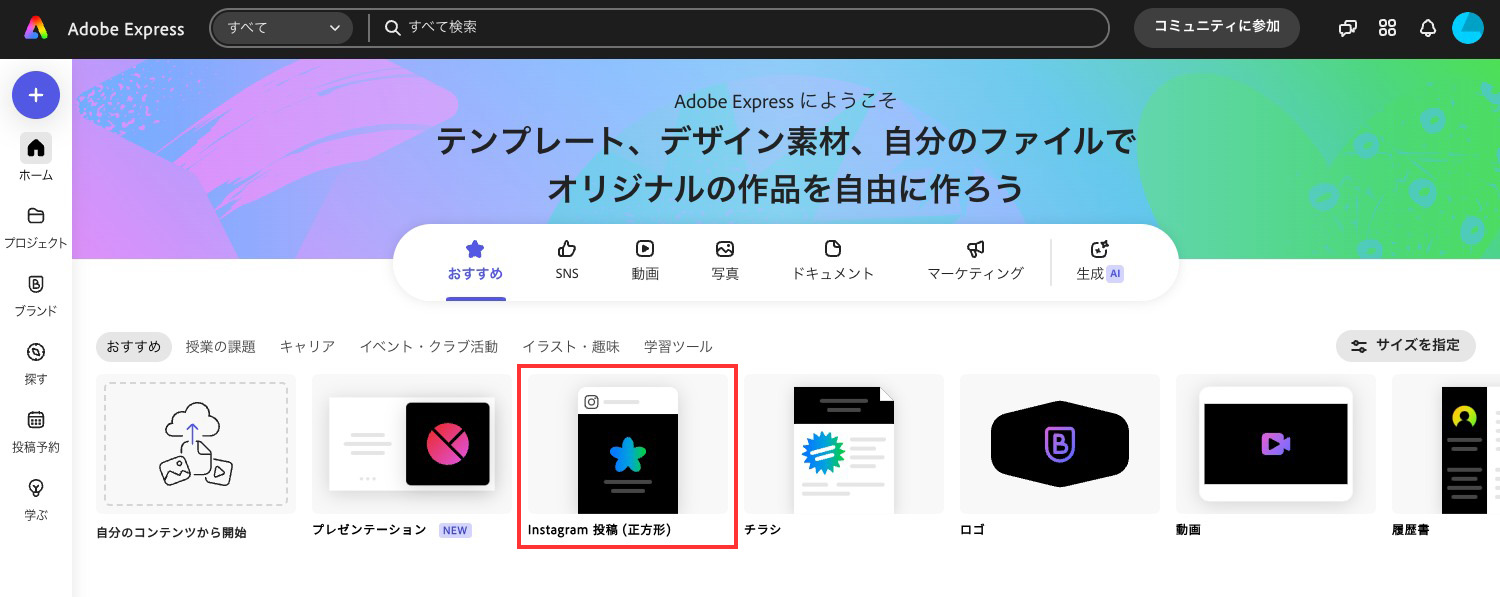Click the Adobe Express logo icon
The width and height of the screenshot is (1500, 597).
click(x=36, y=28)
